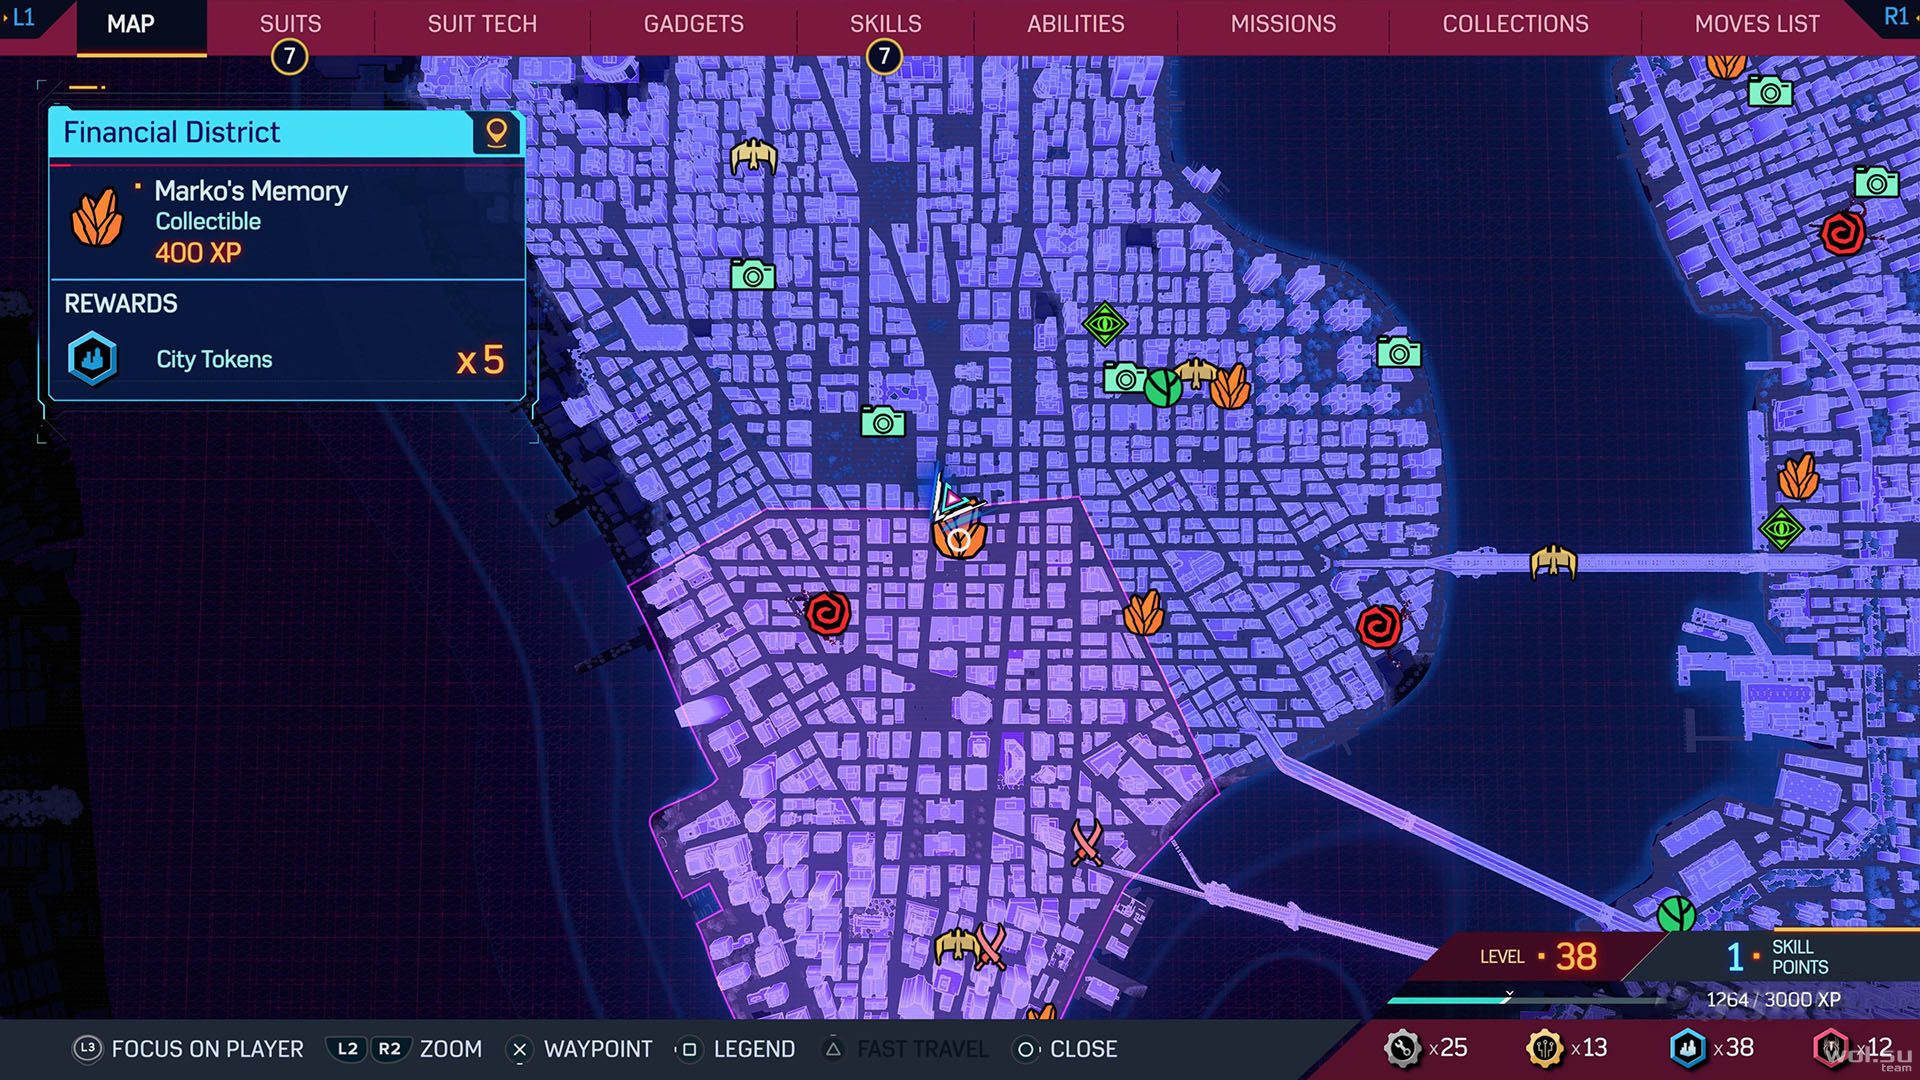Image resolution: width=1920 pixels, height=1080 pixels.
Task: Open the map LEGEND
Action: coord(736,1049)
